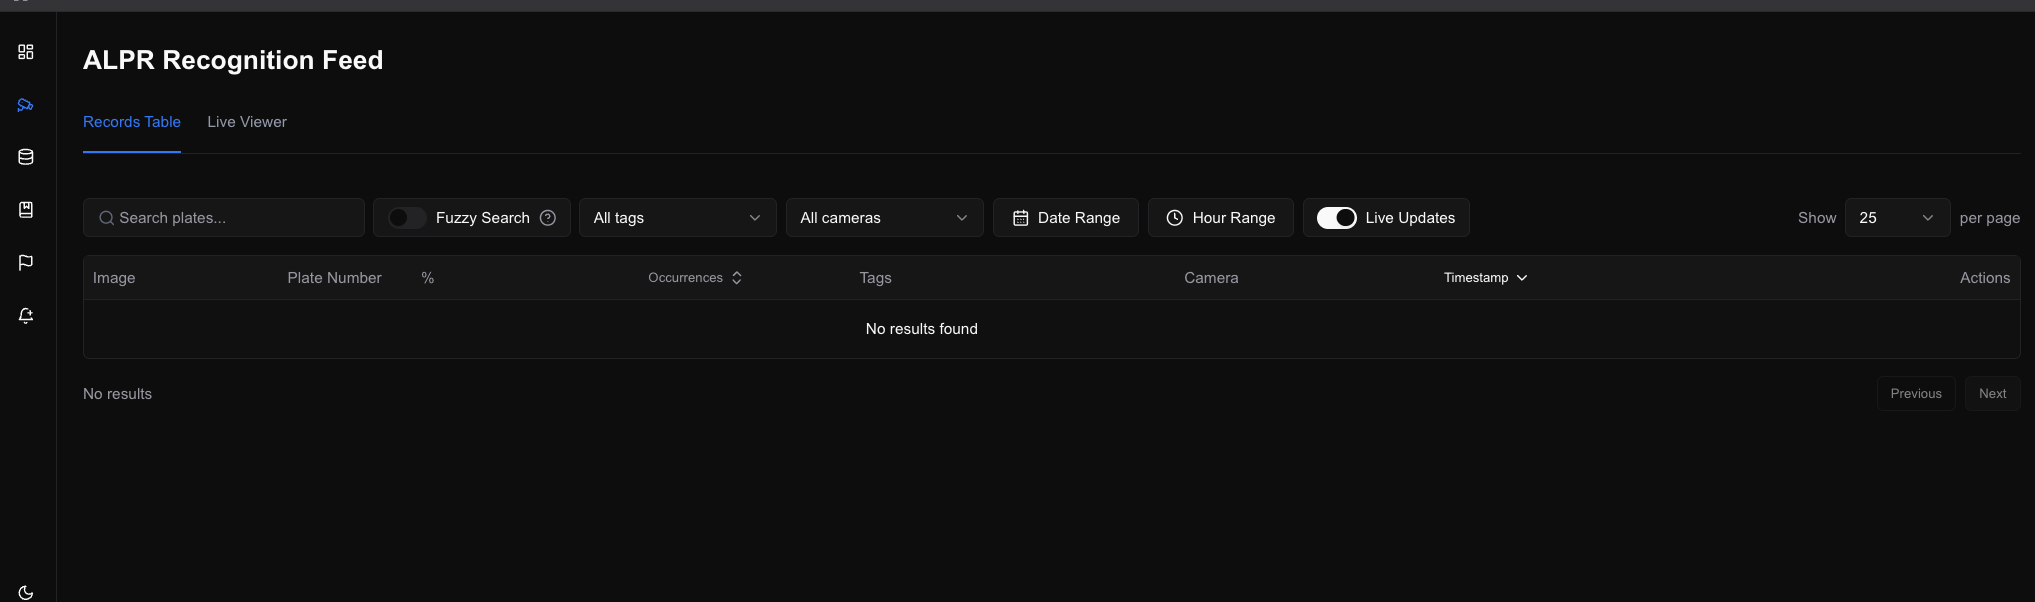Expand the All tags dropdown
Viewport: 2035px width, 602px height.
(677, 218)
